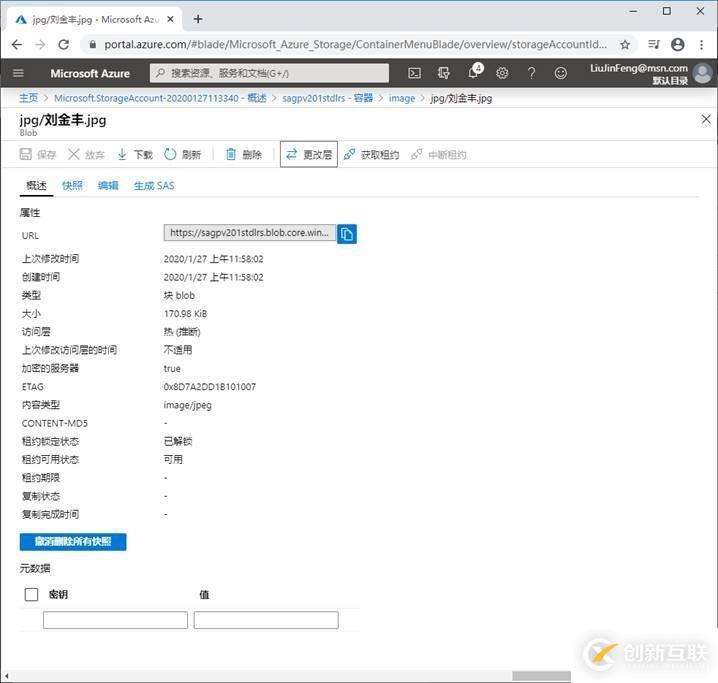Go forward in the browser
Viewport: 718px width, 683px height.
click(x=40, y=44)
